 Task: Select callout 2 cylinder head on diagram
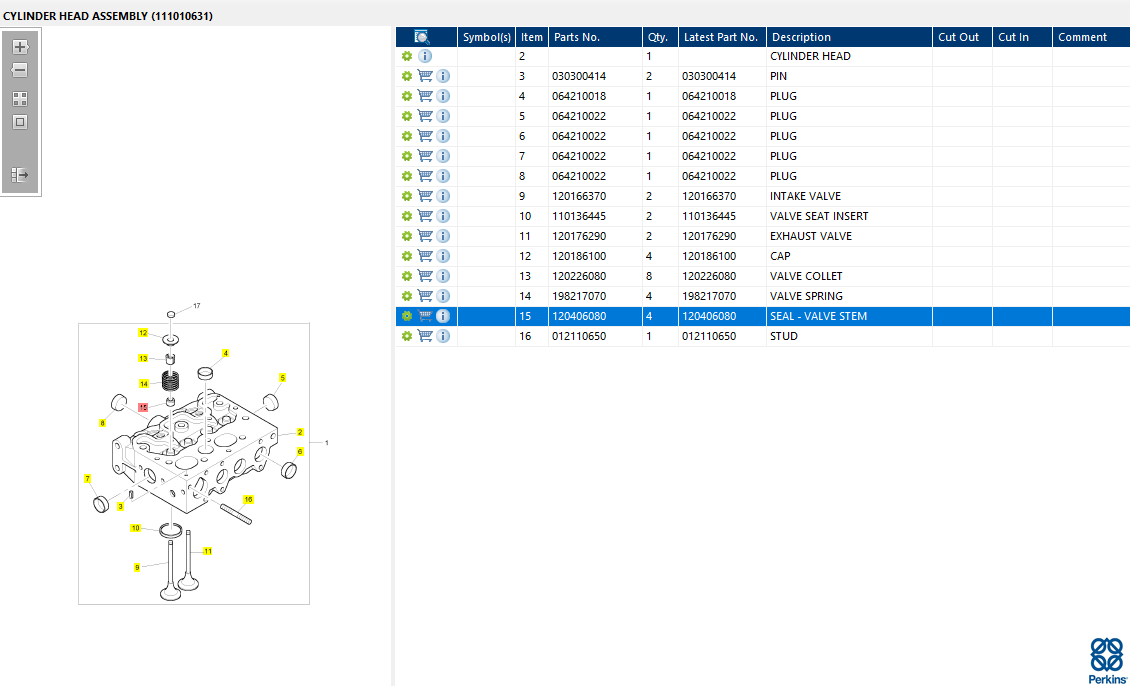[x=300, y=432]
